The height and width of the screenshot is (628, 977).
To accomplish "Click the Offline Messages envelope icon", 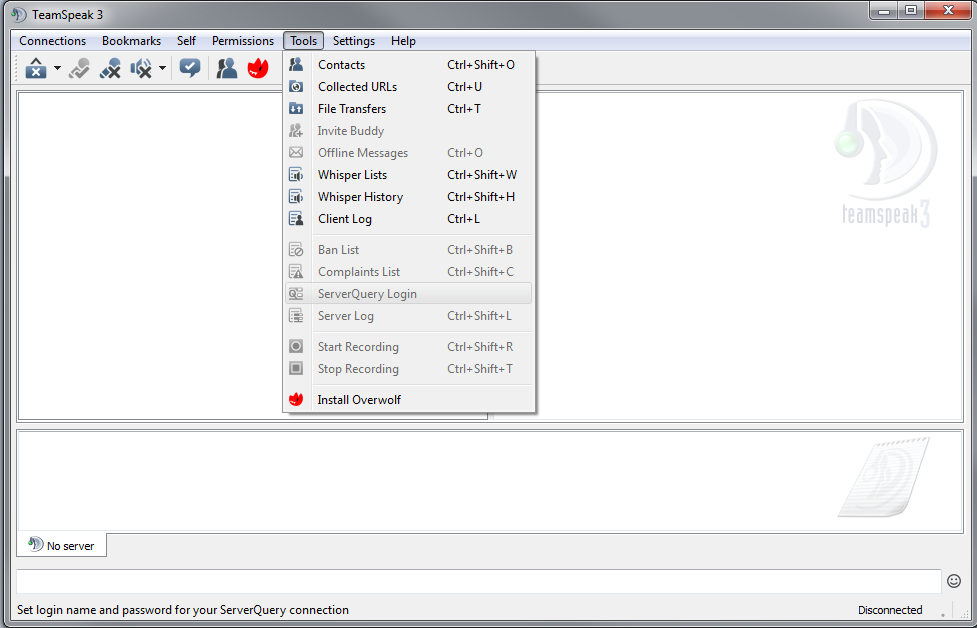I will coord(296,153).
